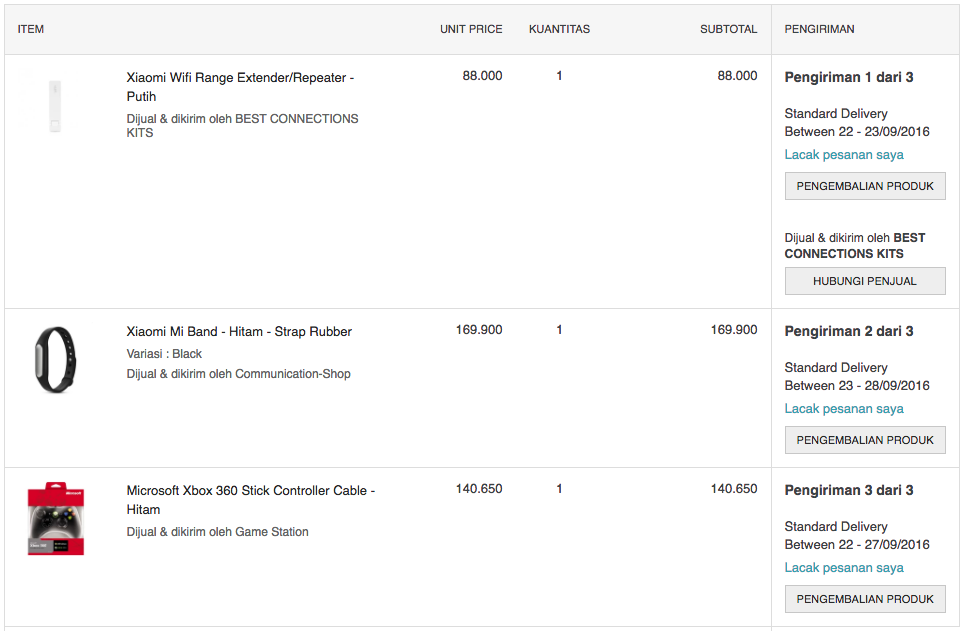Click the Game Station seller text
964x631 pixels.
(271, 532)
